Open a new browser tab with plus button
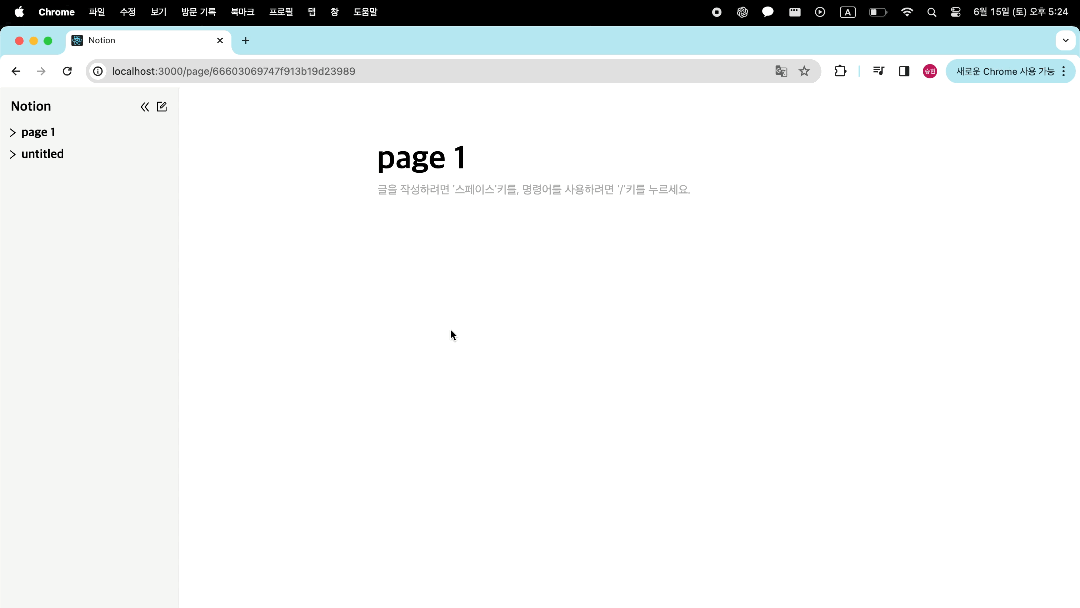The width and height of the screenshot is (1080, 608). (245, 41)
